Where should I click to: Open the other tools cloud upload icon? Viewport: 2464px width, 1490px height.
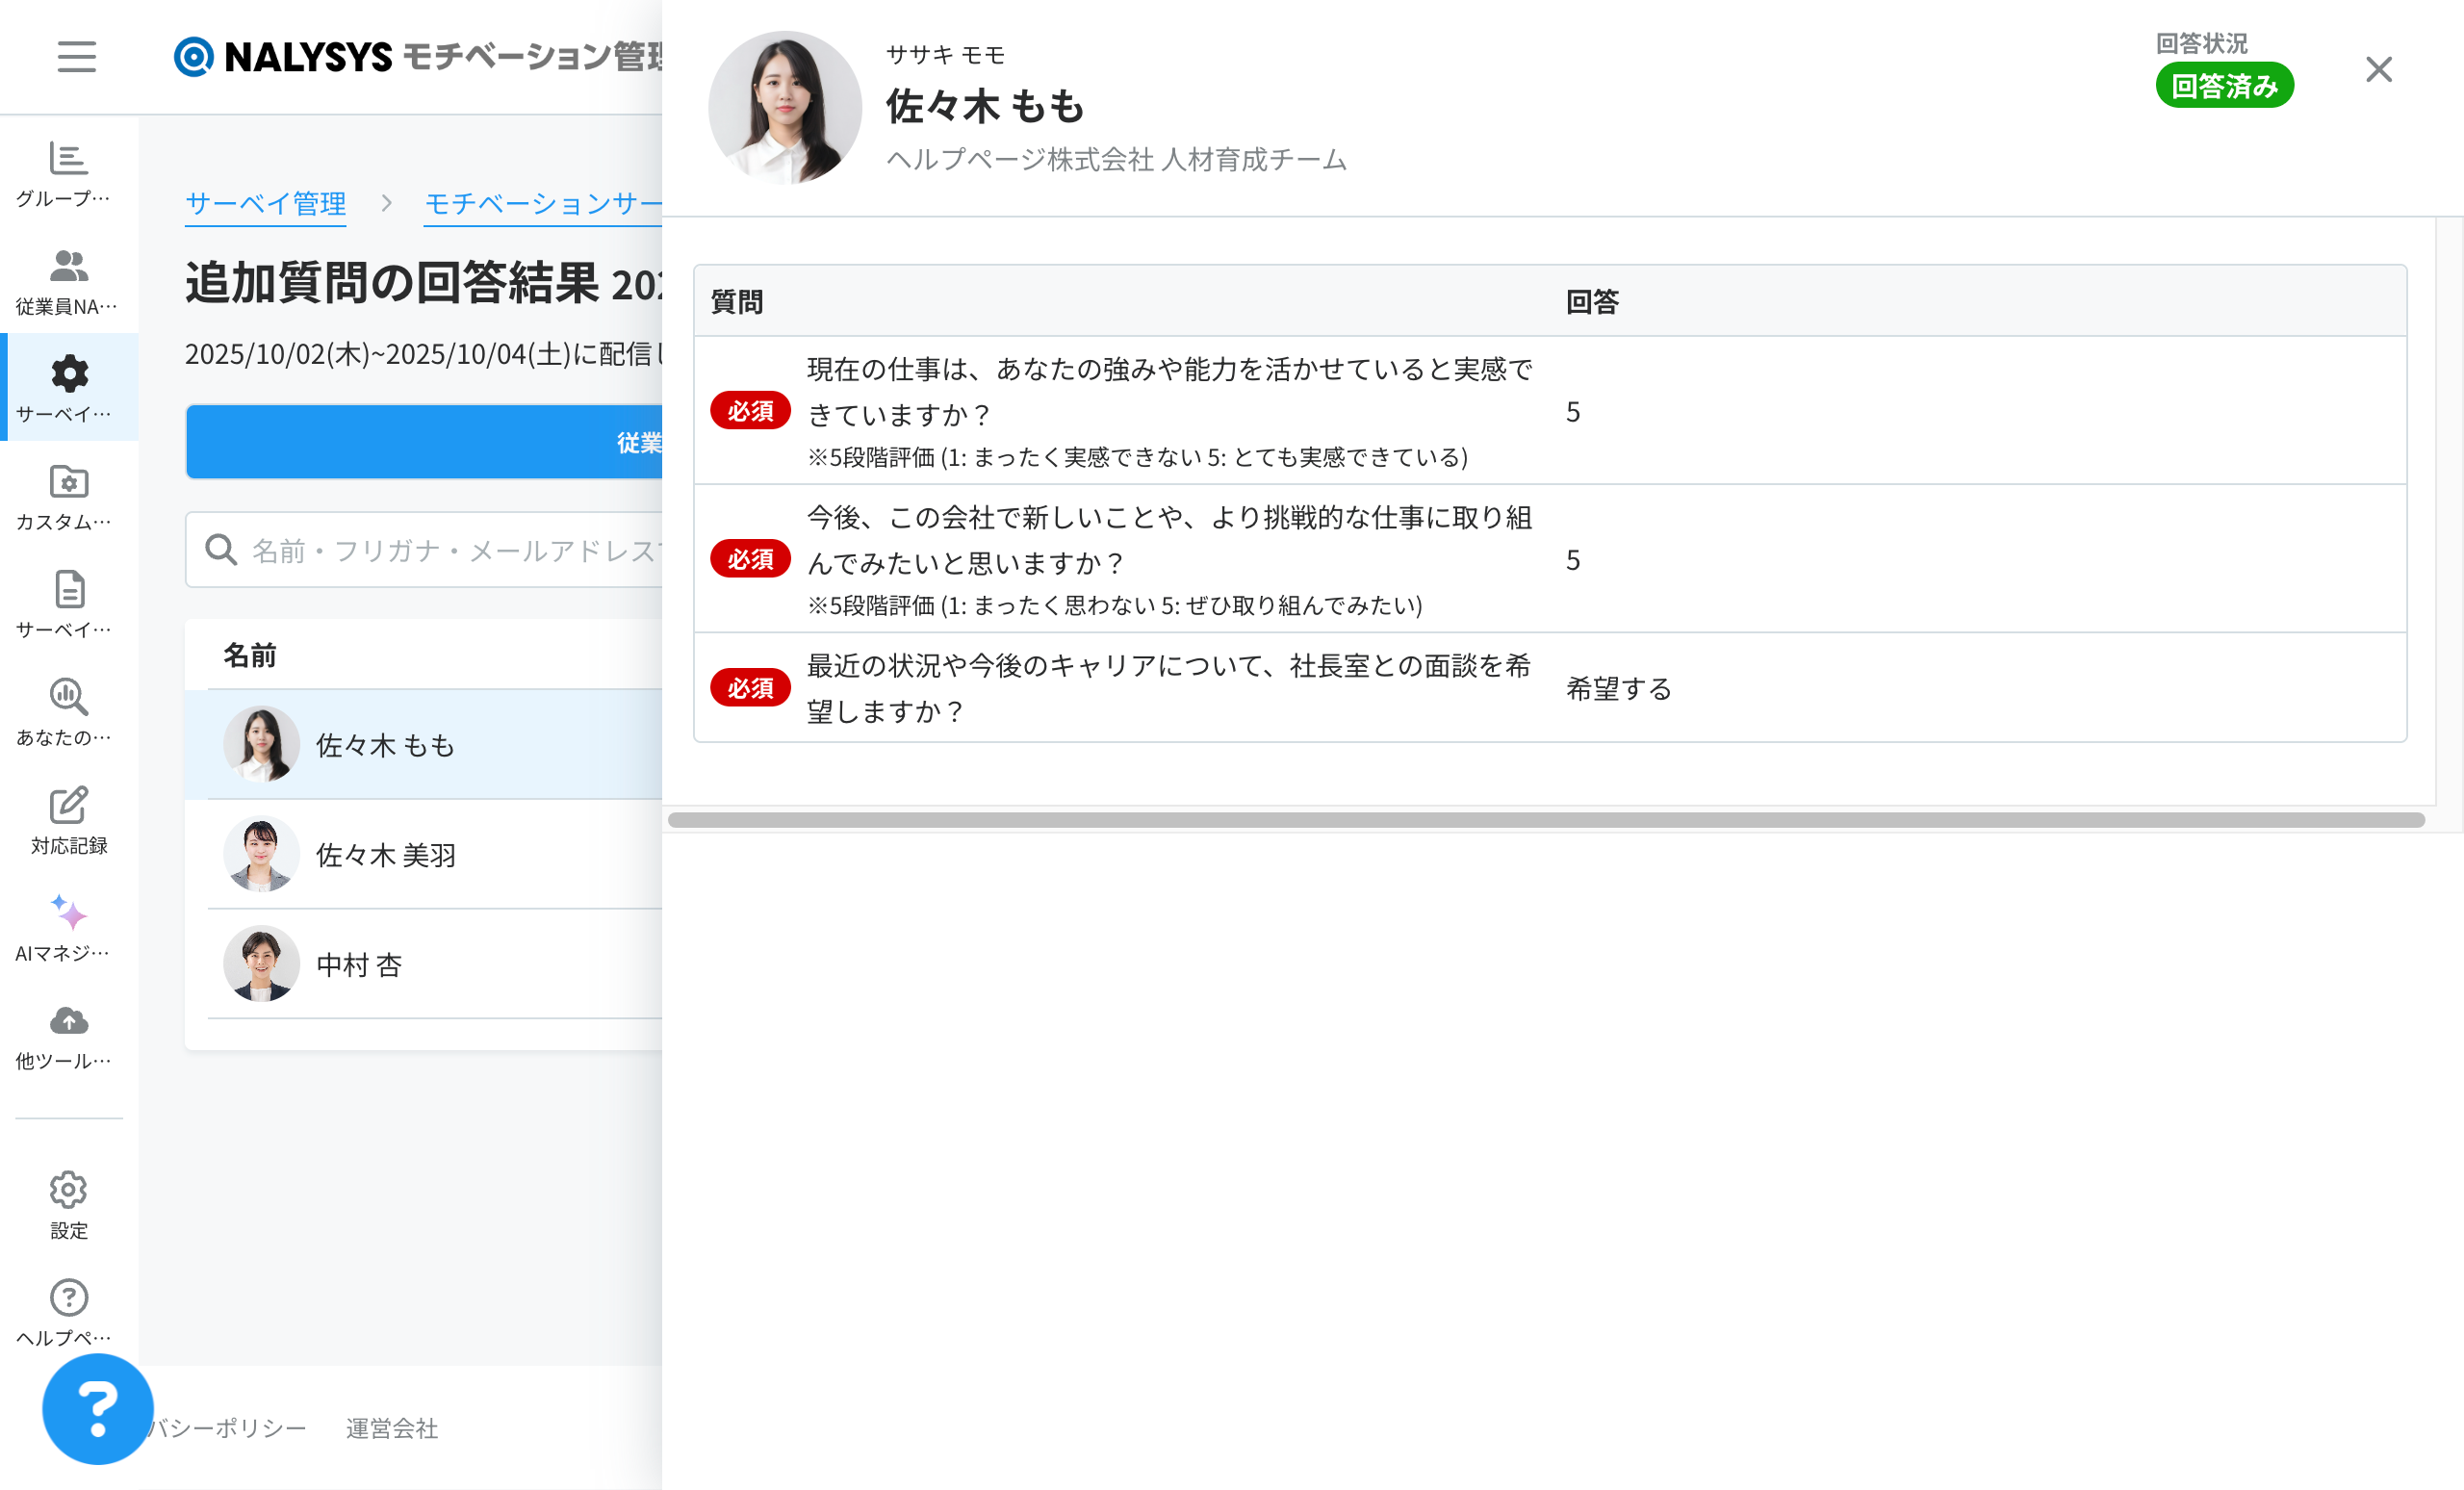coord(68,1021)
